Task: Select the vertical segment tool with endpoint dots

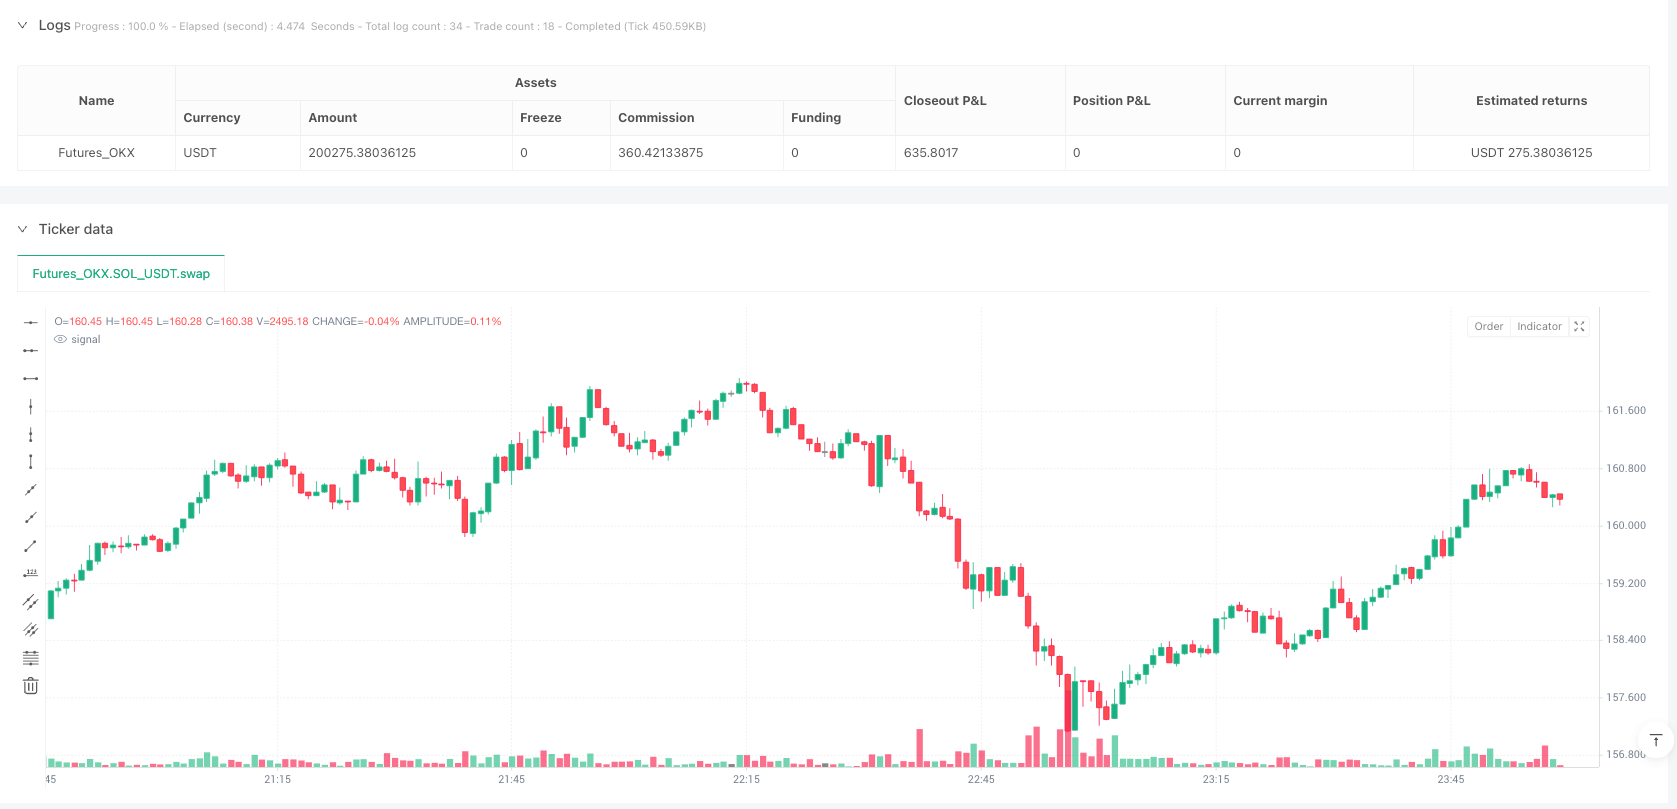Action: [31, 462]
